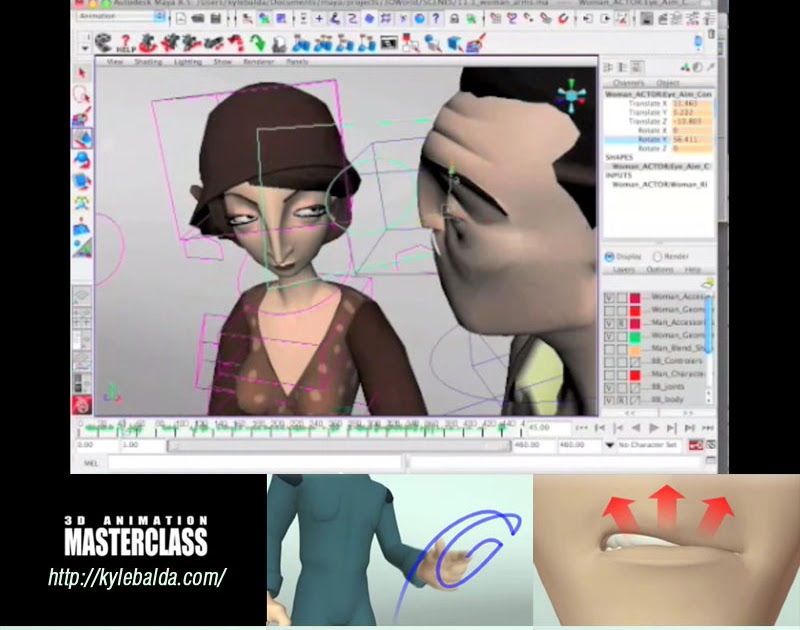Image resolution: width=800 pixels, height=630 pixels.
Task: Open the Object menu in channel box
Action: click(x=668, y=83)
